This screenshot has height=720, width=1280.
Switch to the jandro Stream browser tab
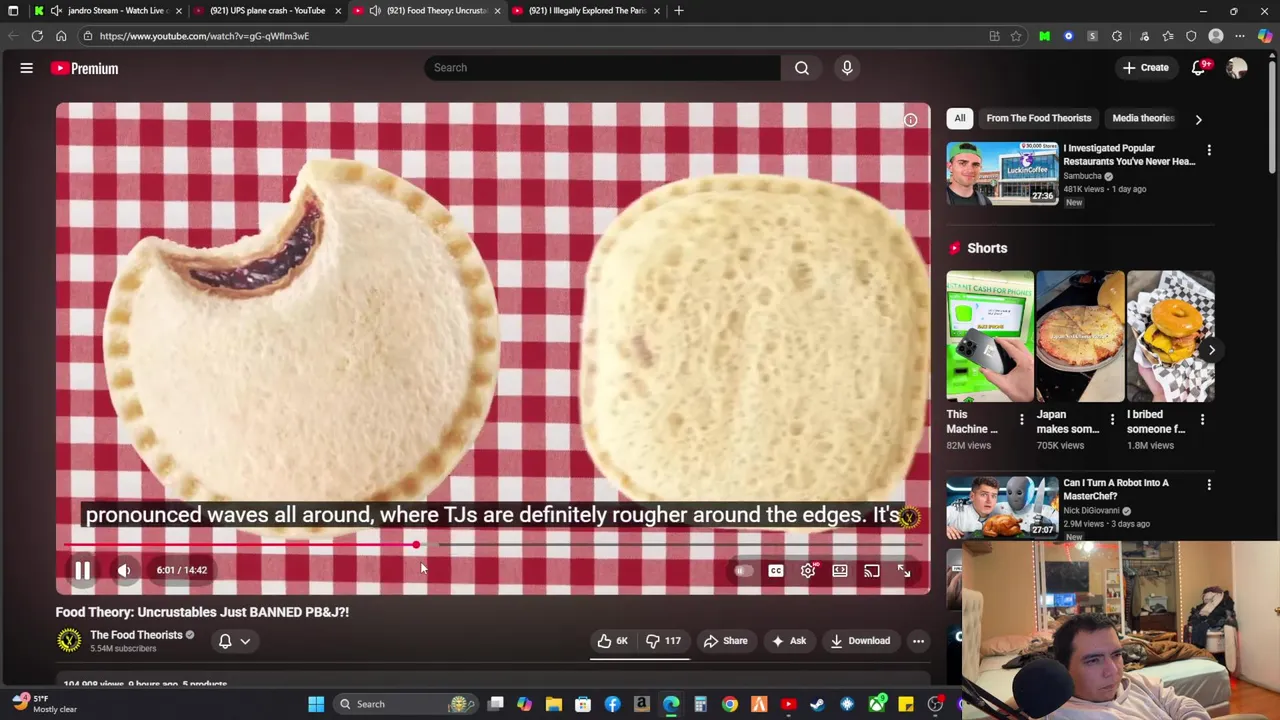pos(110,10)
